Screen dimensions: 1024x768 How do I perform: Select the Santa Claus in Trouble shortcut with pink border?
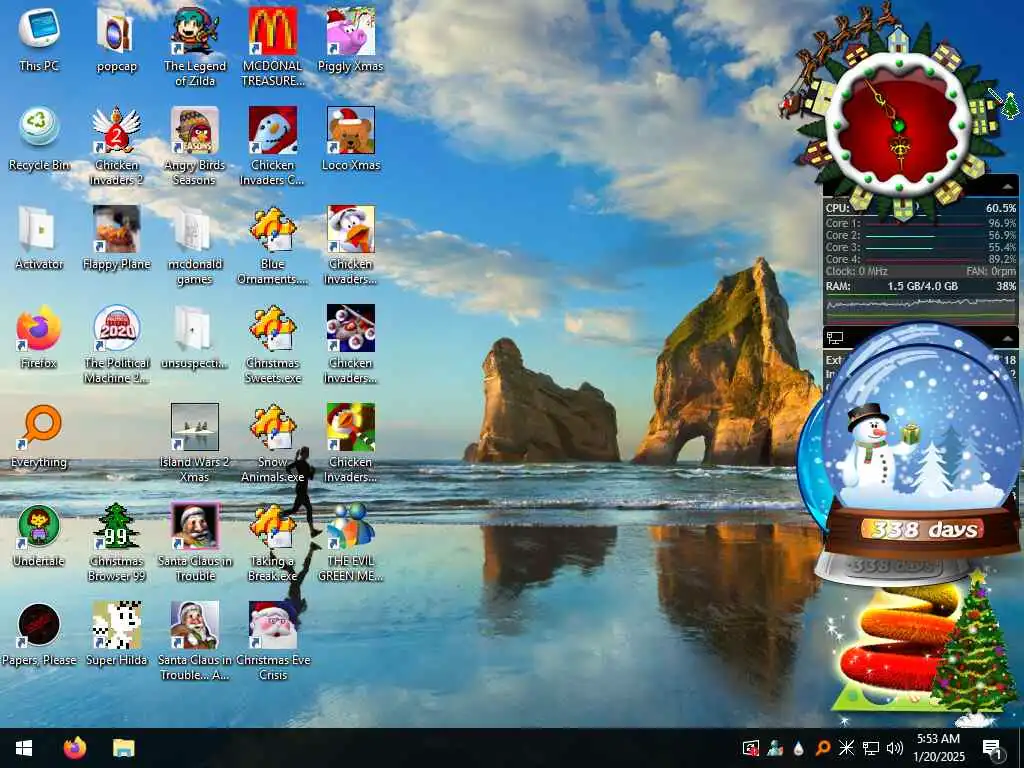click(x=195, y=542)
